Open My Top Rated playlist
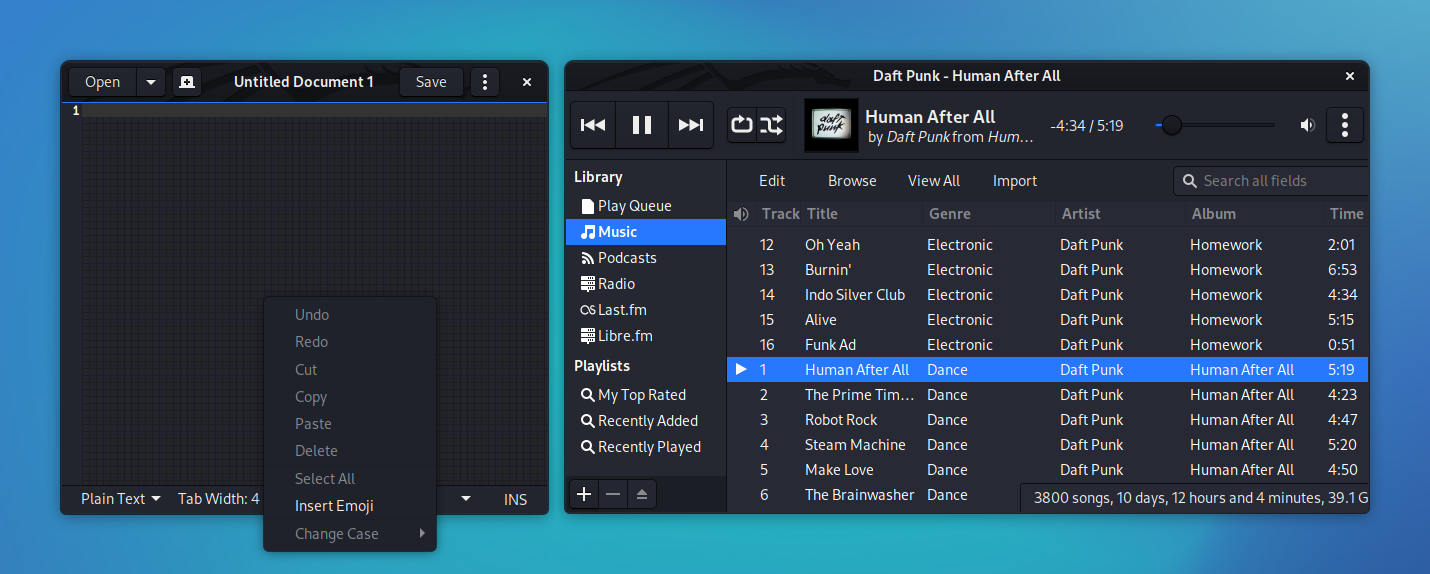 pyautogui.click(x=646, y=395)
